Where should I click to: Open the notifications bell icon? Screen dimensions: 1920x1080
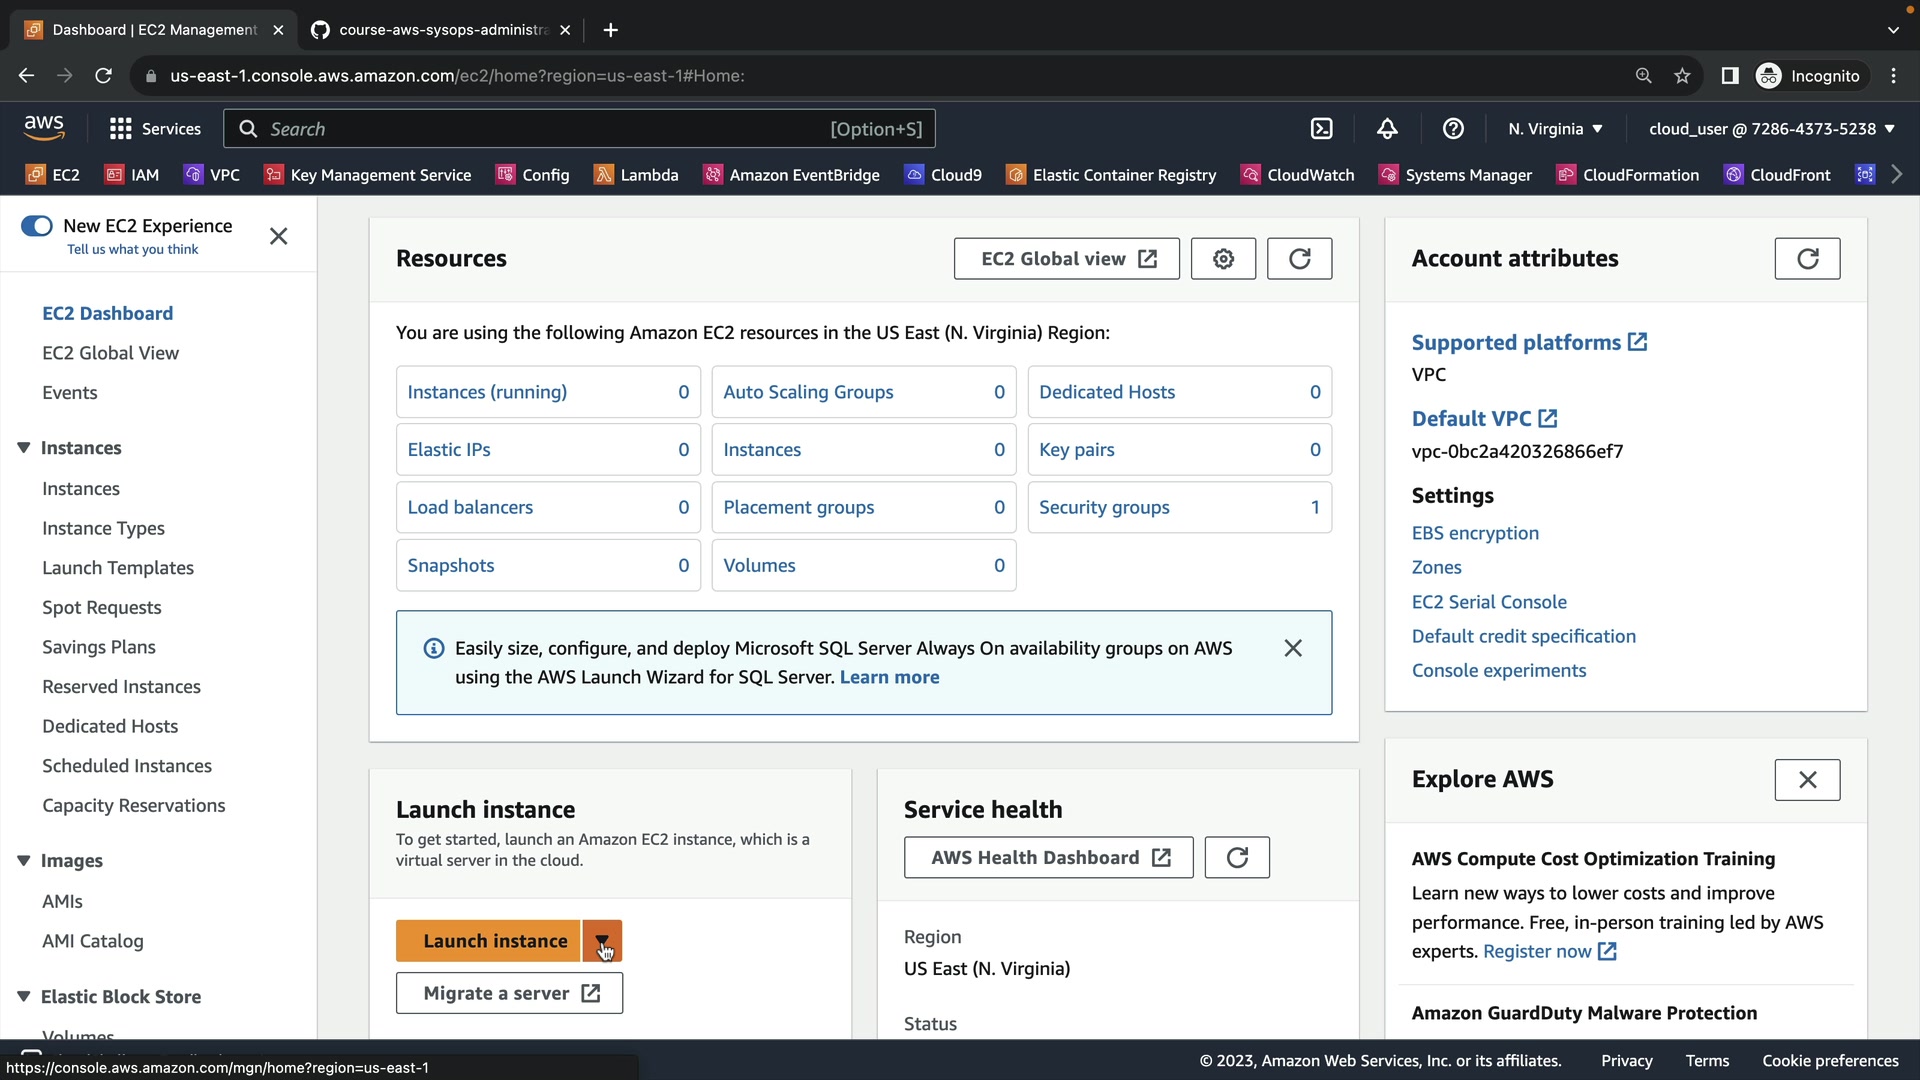coord(1387,129)
